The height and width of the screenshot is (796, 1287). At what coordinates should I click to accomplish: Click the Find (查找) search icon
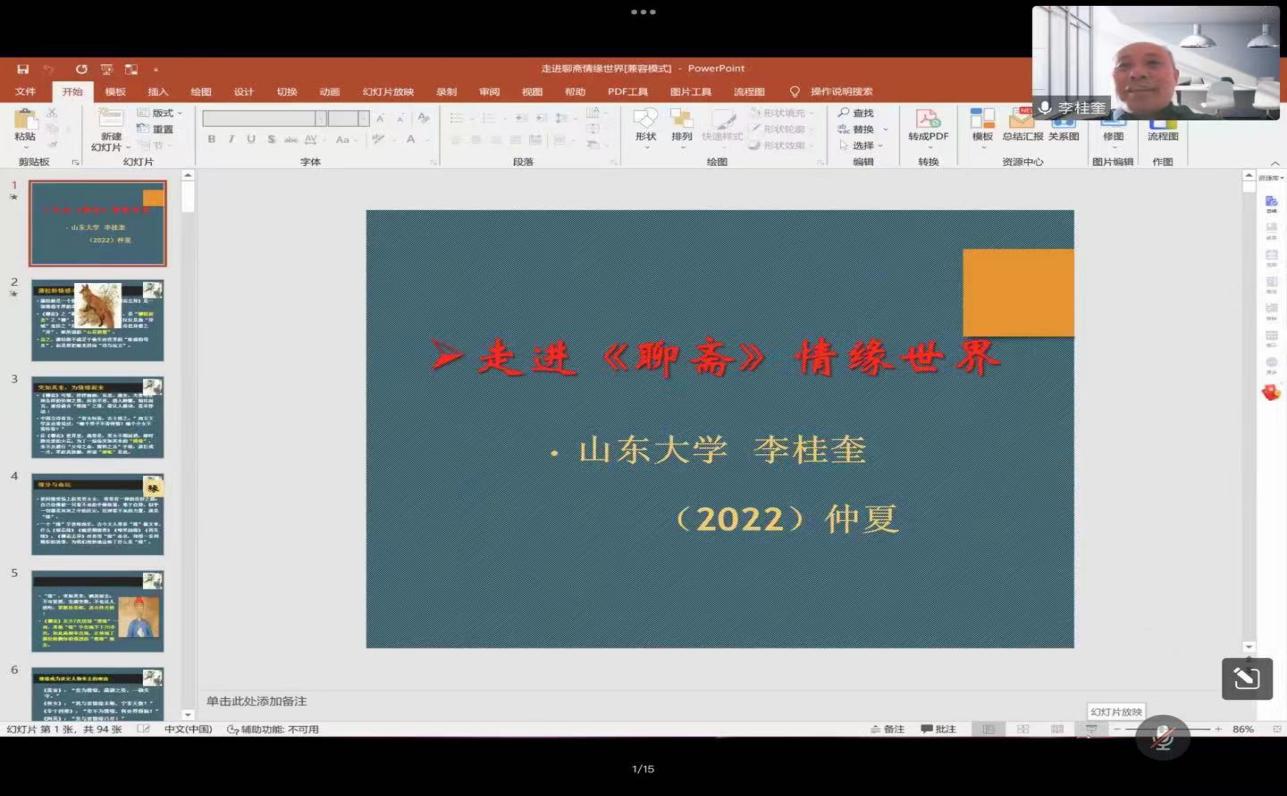pyautogui.click(x=856, y=113)
